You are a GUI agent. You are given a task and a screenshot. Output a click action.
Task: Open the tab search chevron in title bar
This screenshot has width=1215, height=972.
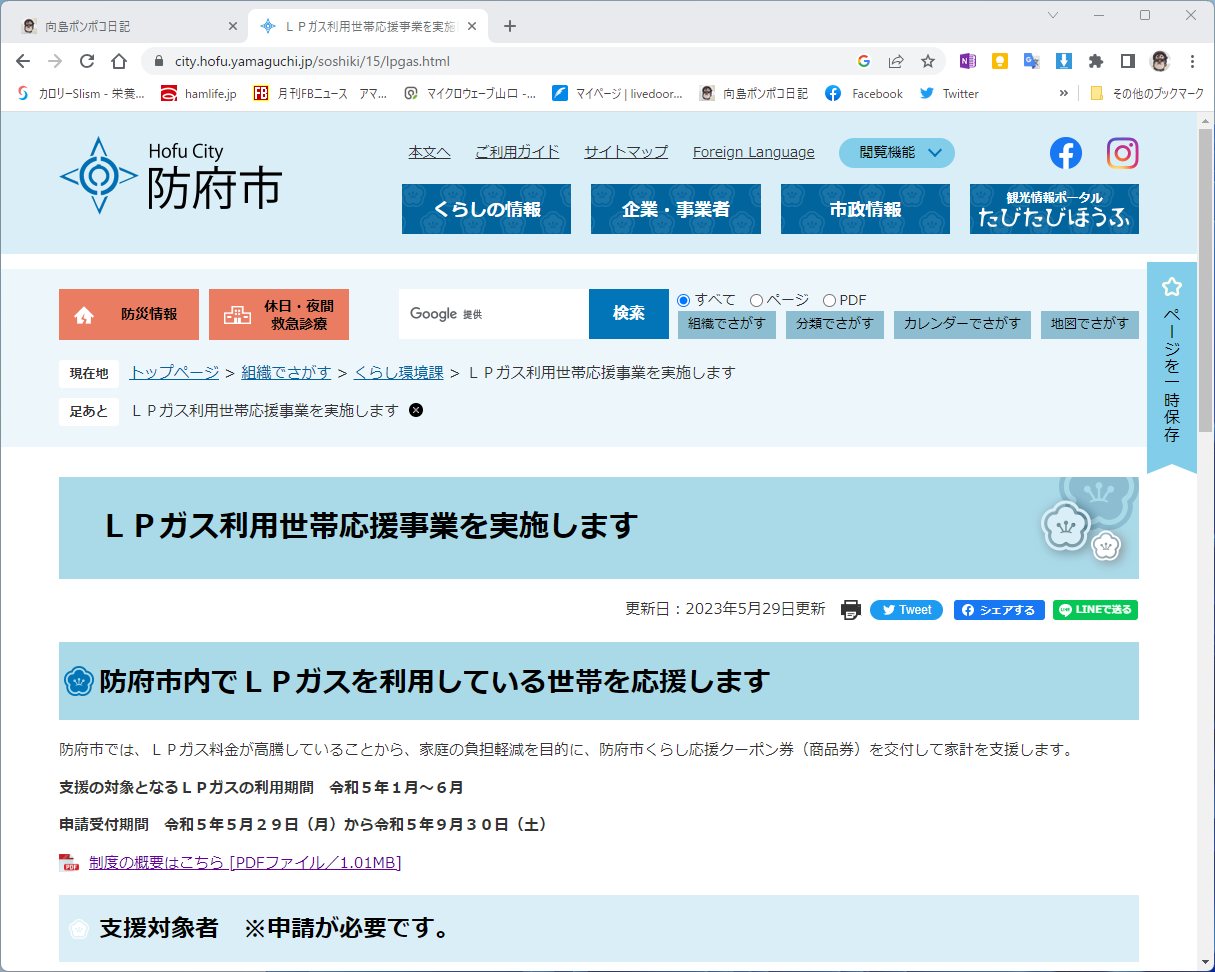(1053, 15)
